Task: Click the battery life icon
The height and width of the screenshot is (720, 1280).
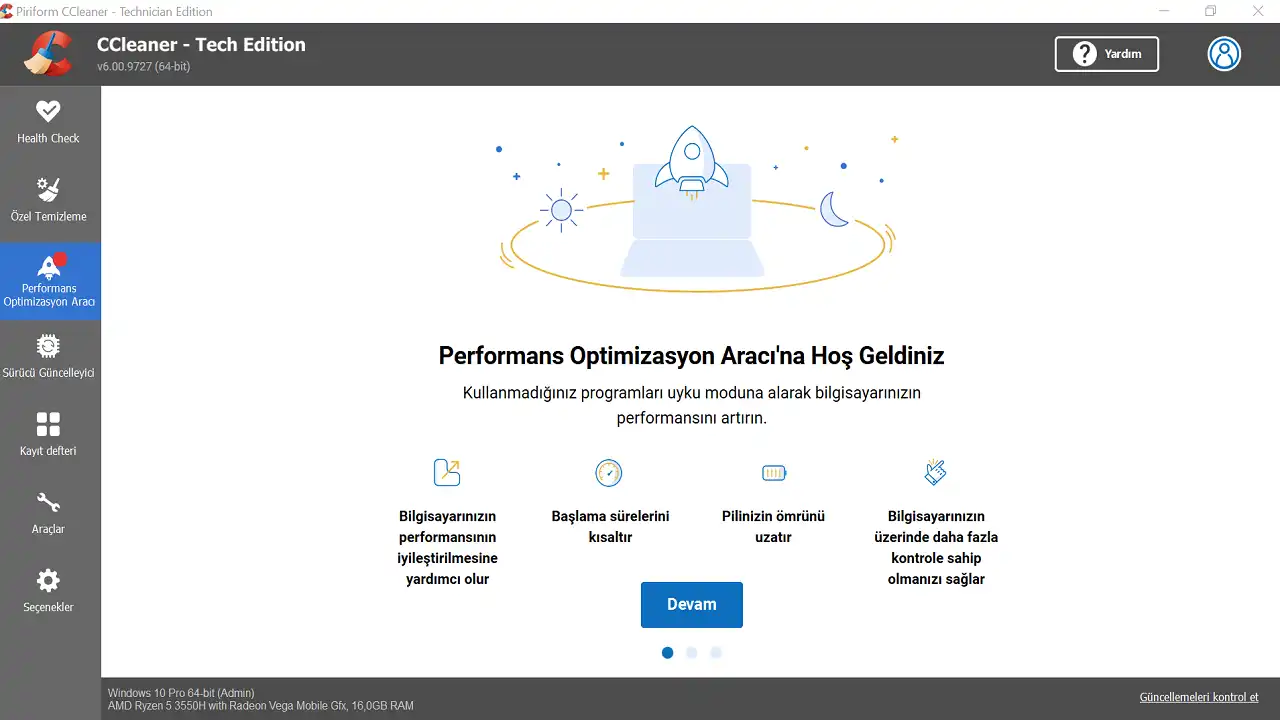Action: click(774, 472)
